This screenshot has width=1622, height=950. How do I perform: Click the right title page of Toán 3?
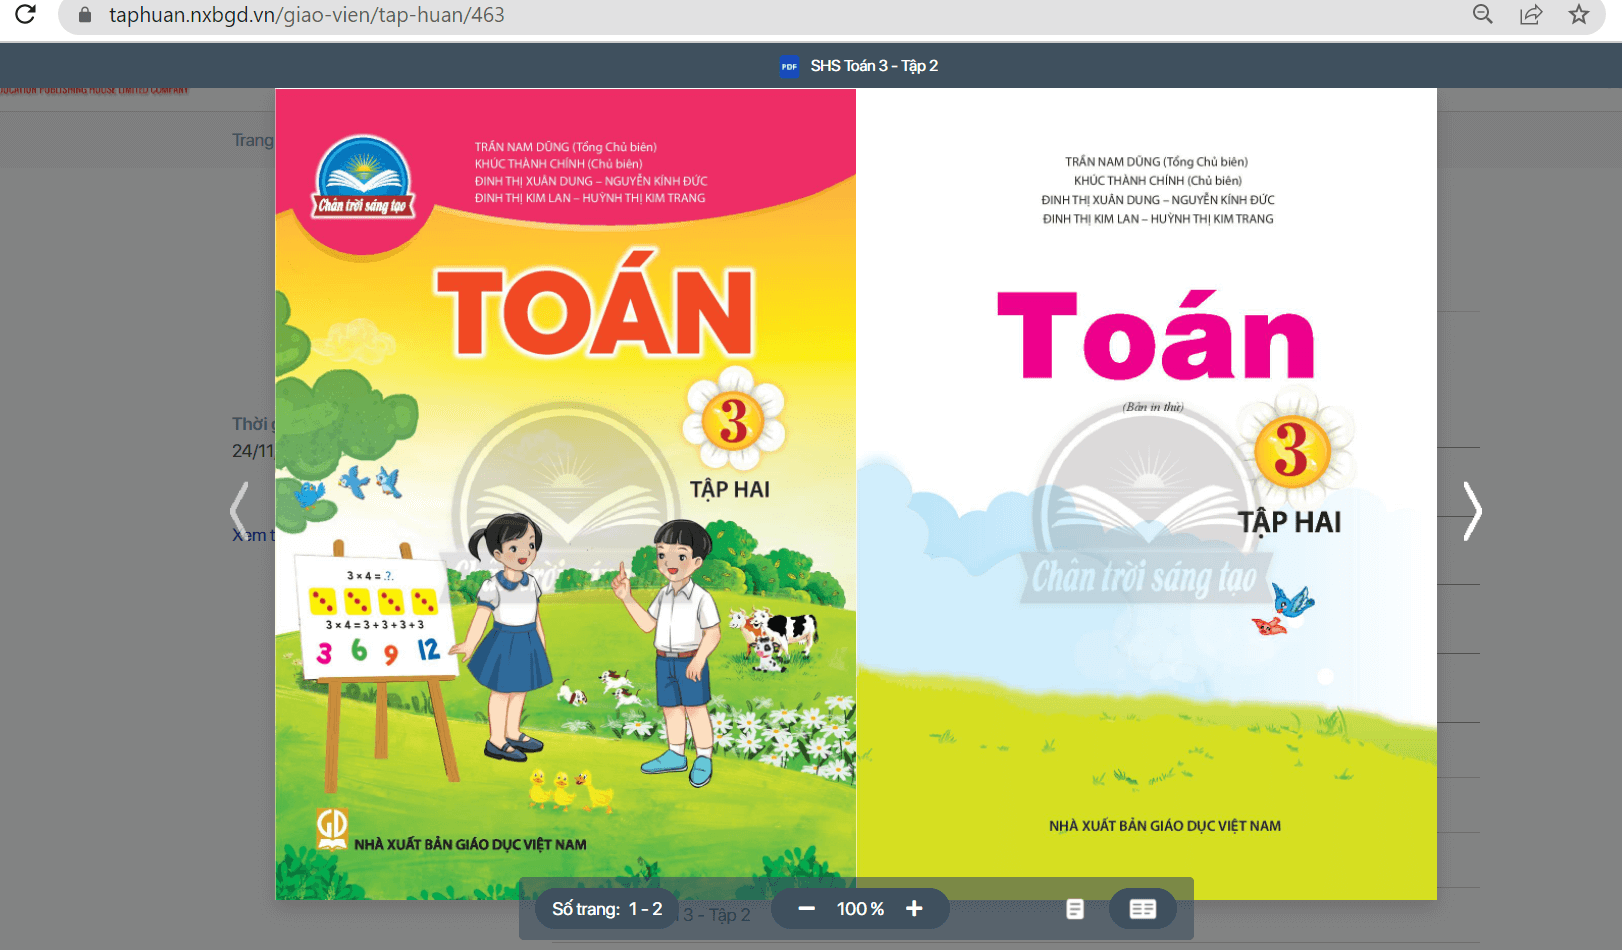pyautogui.click(x=1147, y=494)
